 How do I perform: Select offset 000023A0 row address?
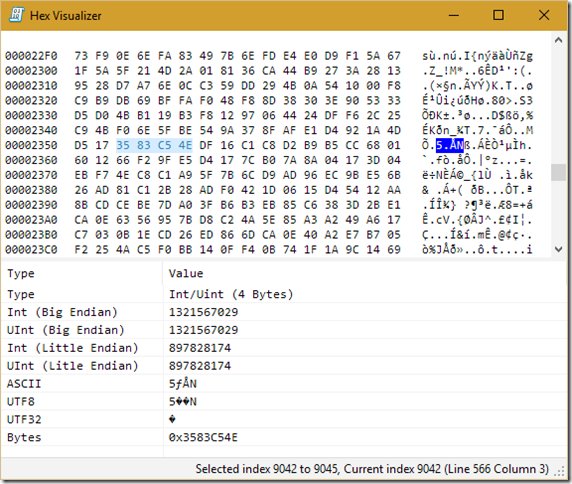(x=31, y=220)
